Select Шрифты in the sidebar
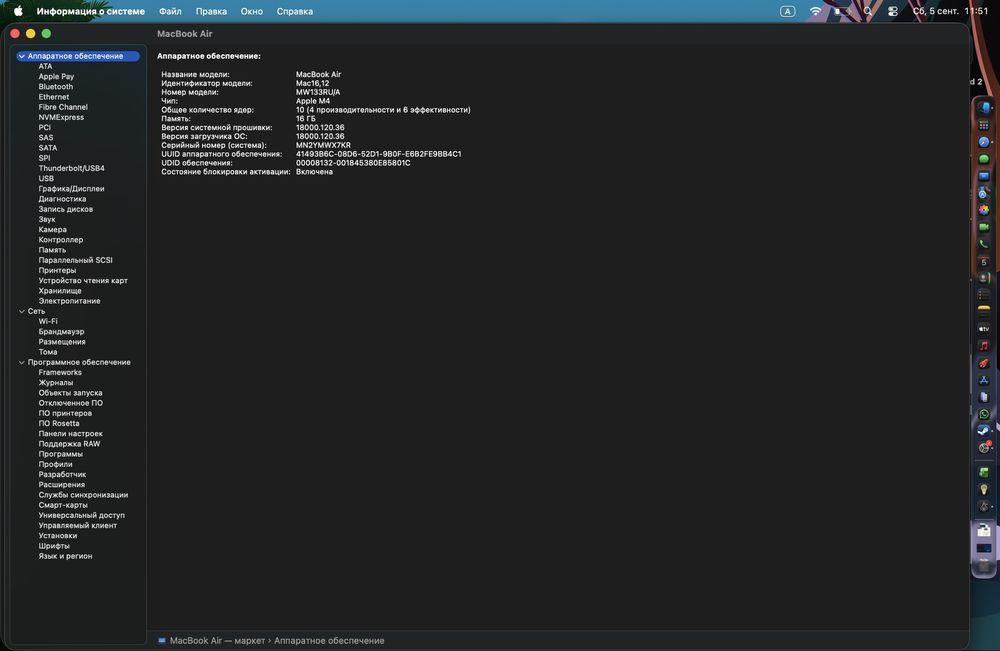 pos(54,546)
